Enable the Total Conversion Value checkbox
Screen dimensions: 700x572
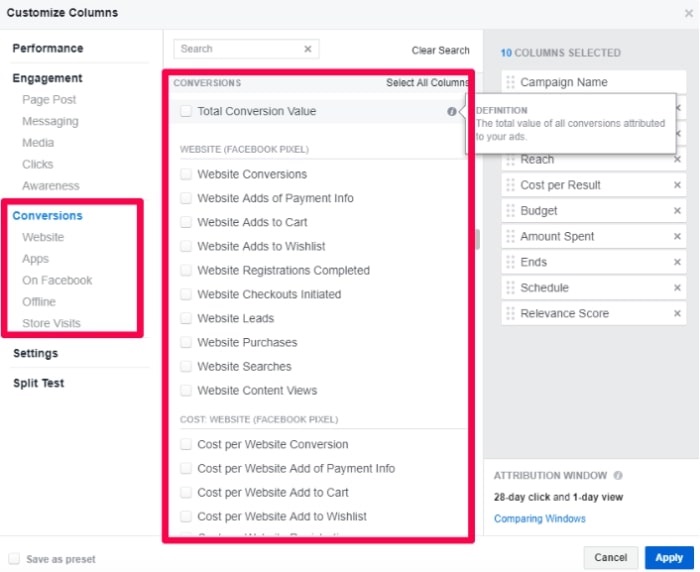coord(186,111)
